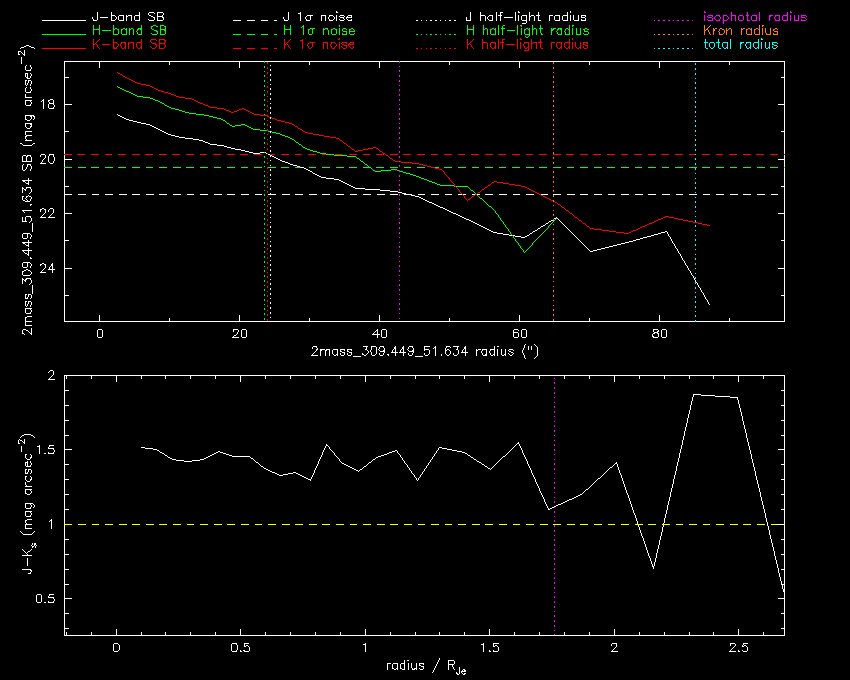850x680 pixels.
Task: Click the total radius legend label
Action: click(740, 44)
